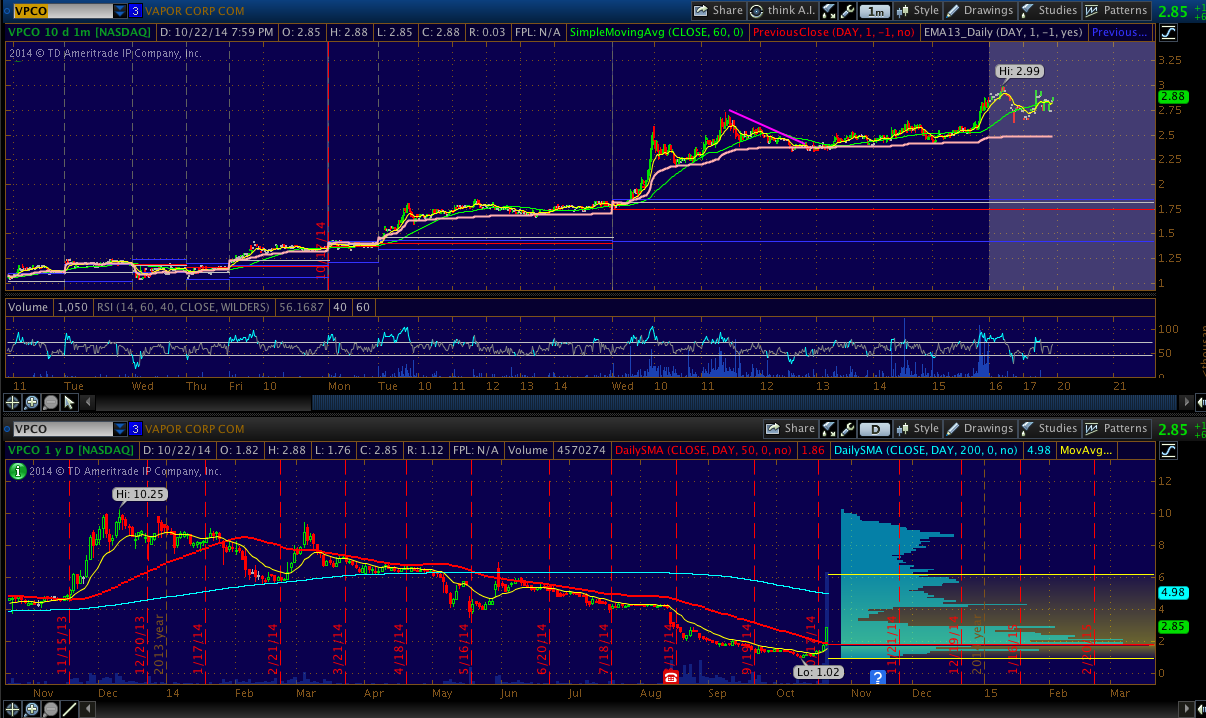The image size is (1206, 718).
Task: Open wrench chart settings on upper chart
Action: tap(848, 10)
